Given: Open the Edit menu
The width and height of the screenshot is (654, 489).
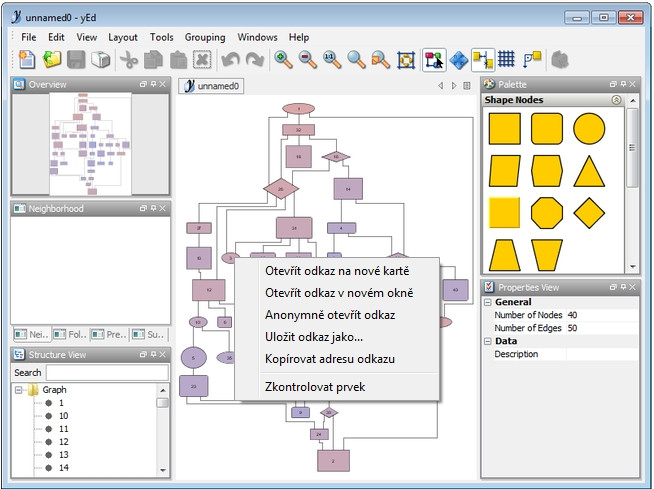Looking at the screenshot, I should pyautogui.click(x=56, y=37).
